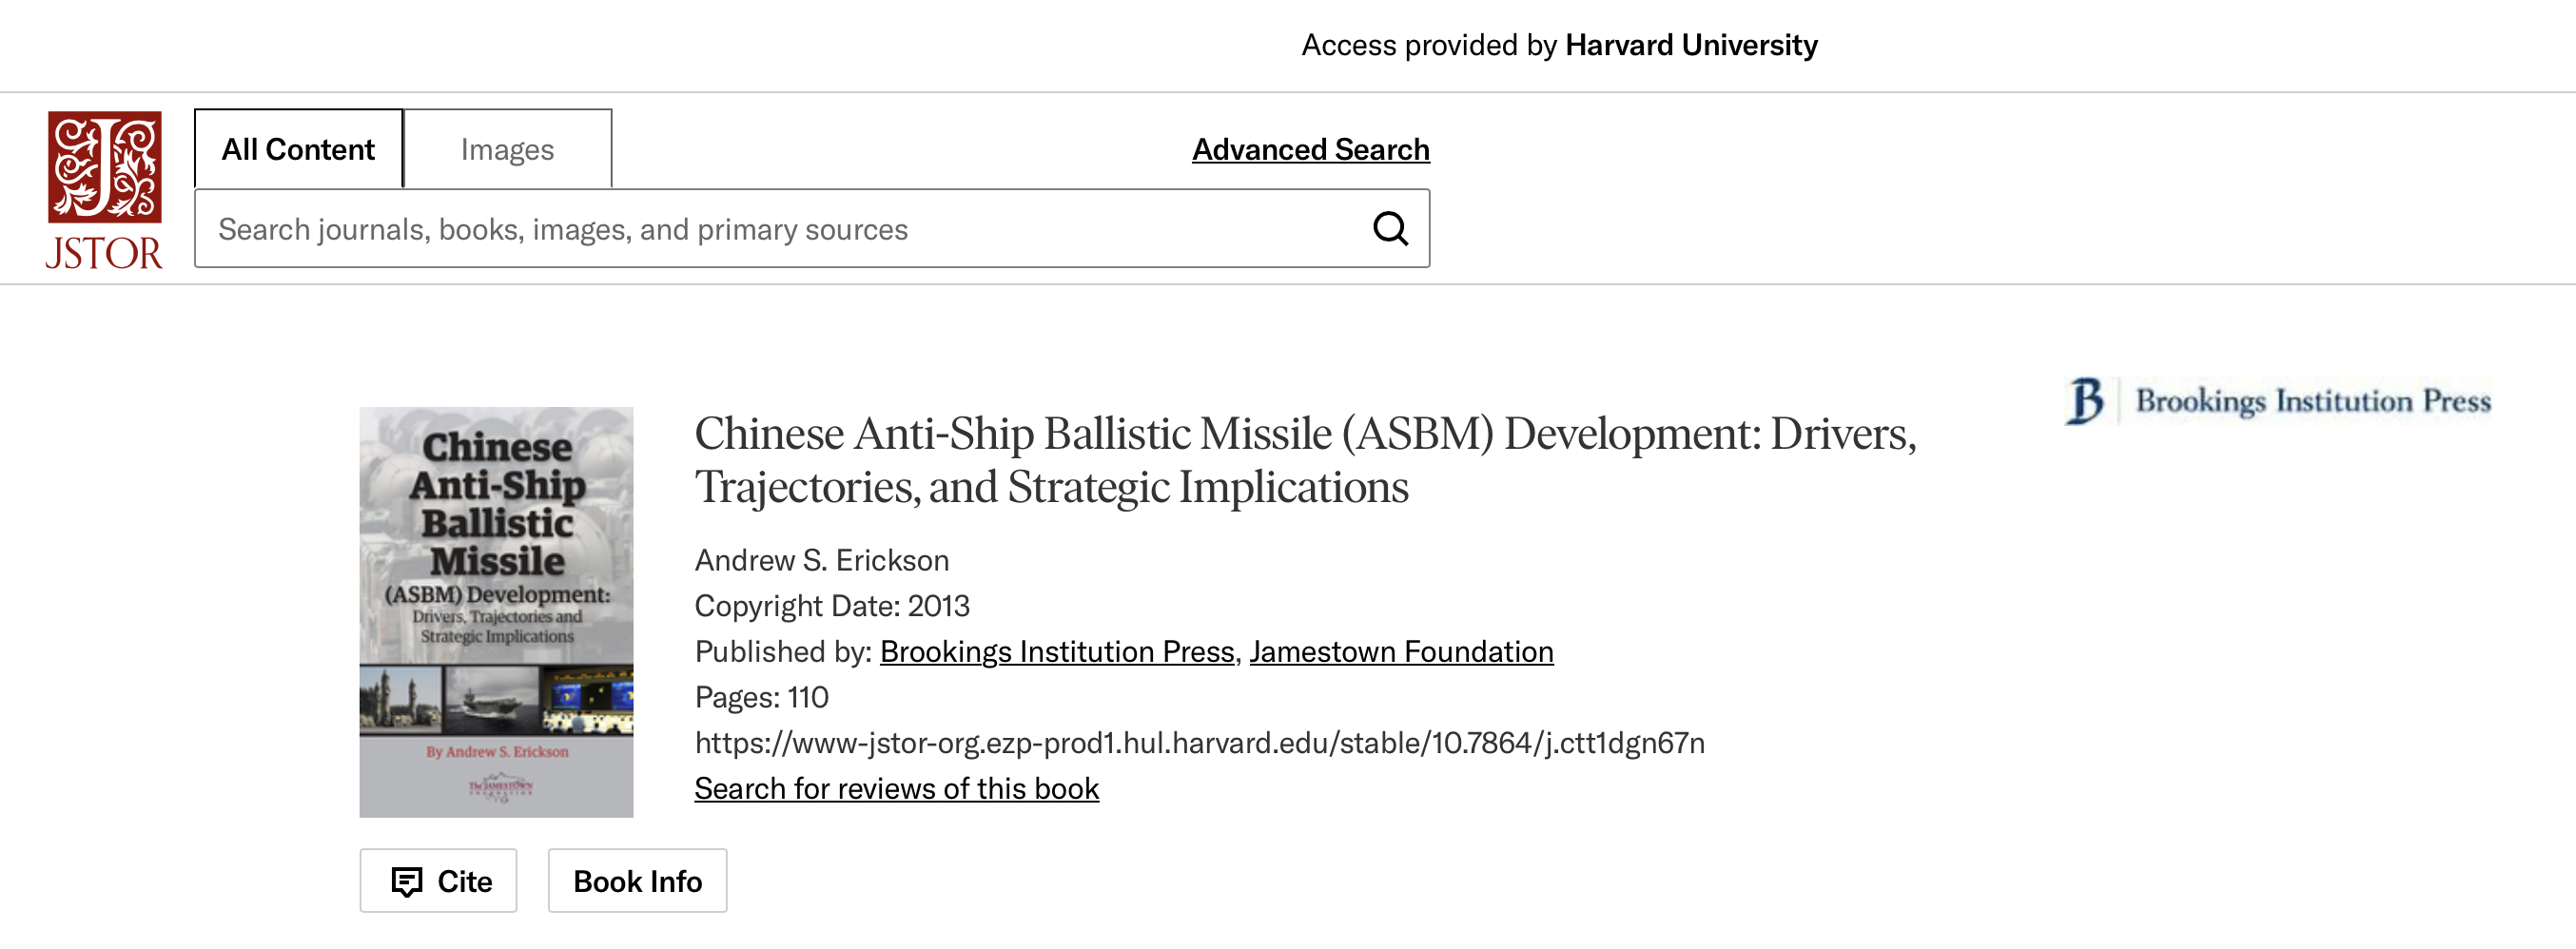Open the Brookings Institution Press publisher link
The height and width of the screenshot is (949, 2576).
click(1057, 651)
